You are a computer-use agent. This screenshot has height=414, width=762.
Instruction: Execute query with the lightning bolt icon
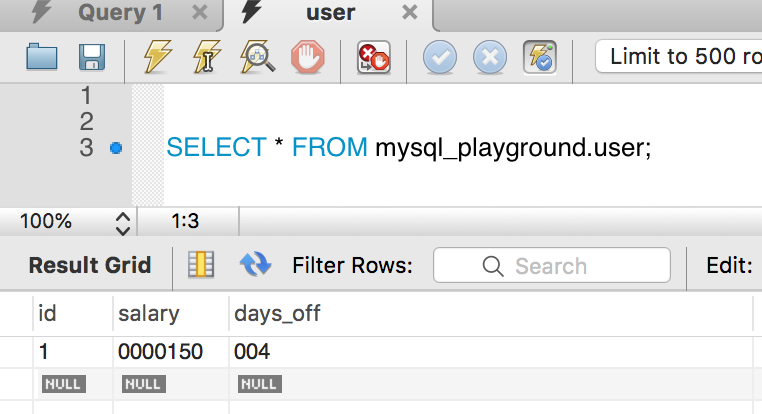click(x=157, y=57)
